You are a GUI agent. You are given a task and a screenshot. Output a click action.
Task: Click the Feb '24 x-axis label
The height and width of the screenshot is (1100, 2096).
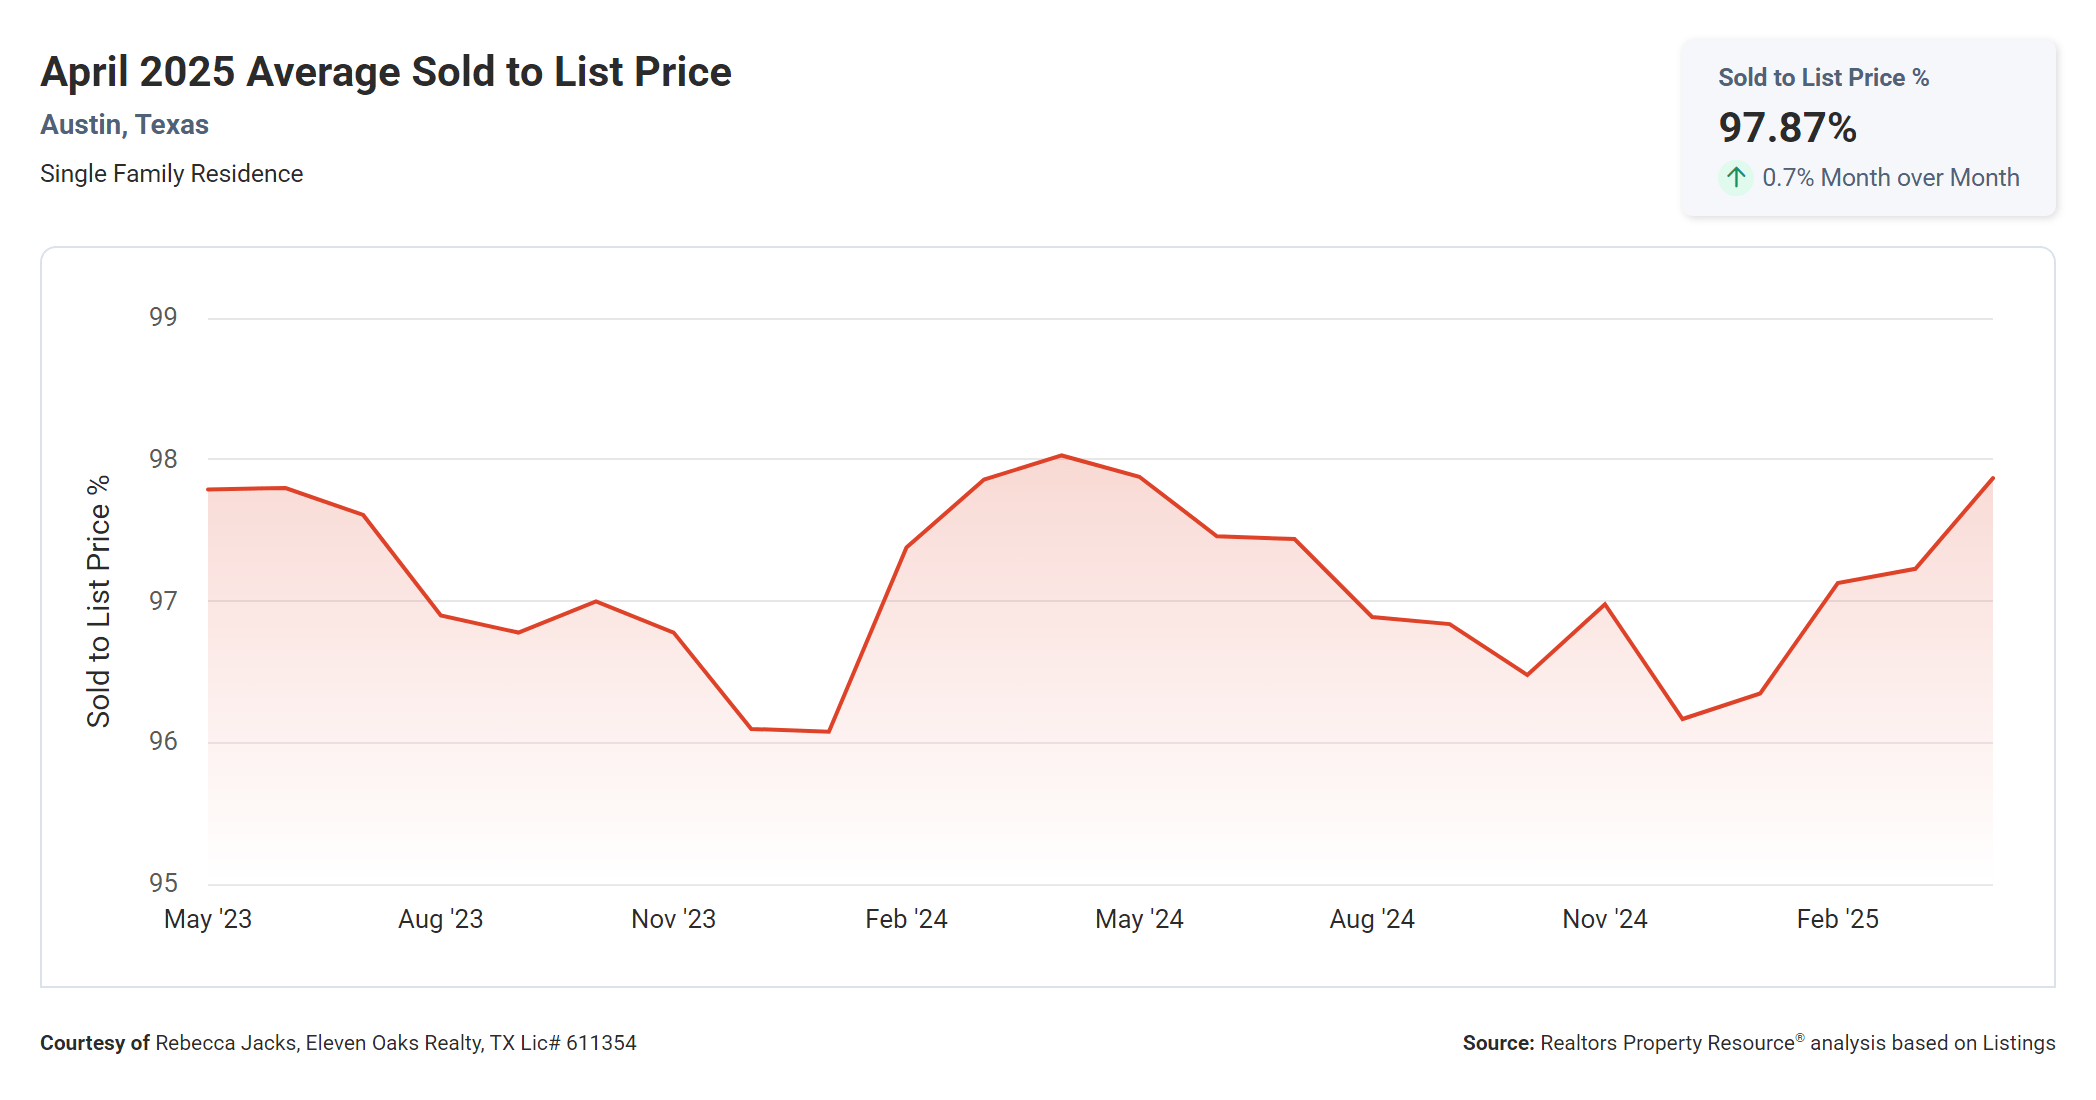pos(906,919)
